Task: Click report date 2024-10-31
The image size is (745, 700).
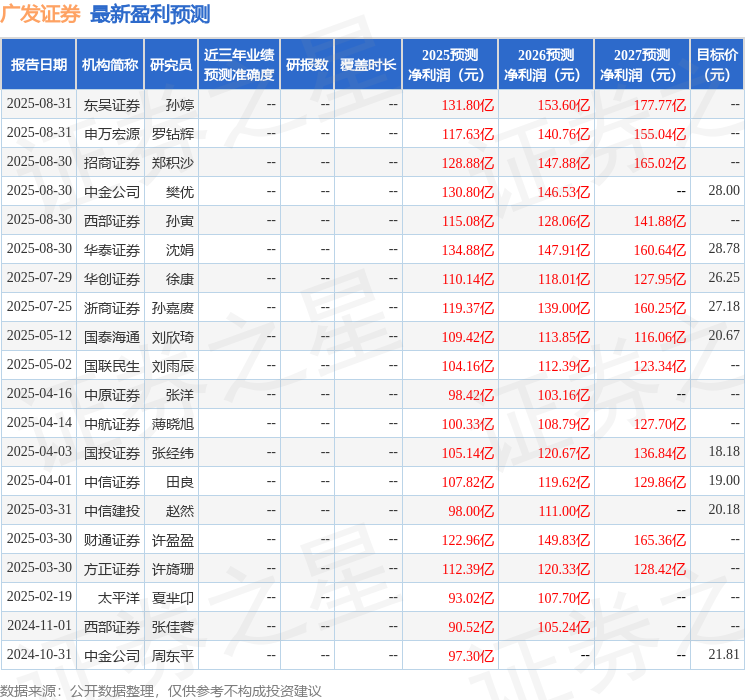Action: tap(39, 654)
